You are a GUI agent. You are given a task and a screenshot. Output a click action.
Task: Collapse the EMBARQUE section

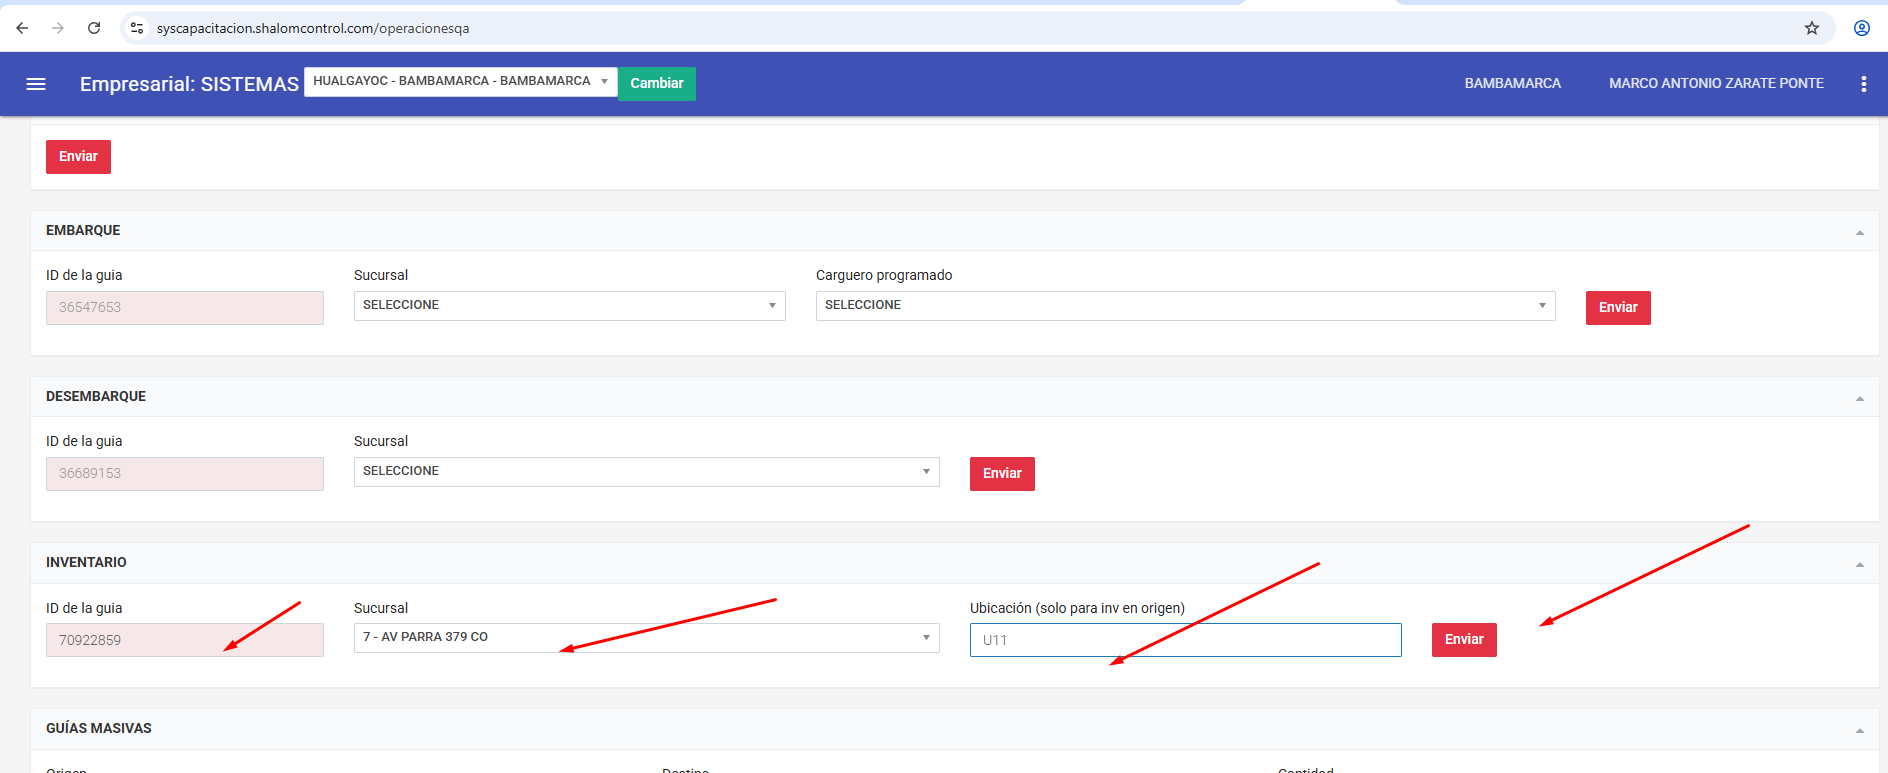(x=1859, y=232)
